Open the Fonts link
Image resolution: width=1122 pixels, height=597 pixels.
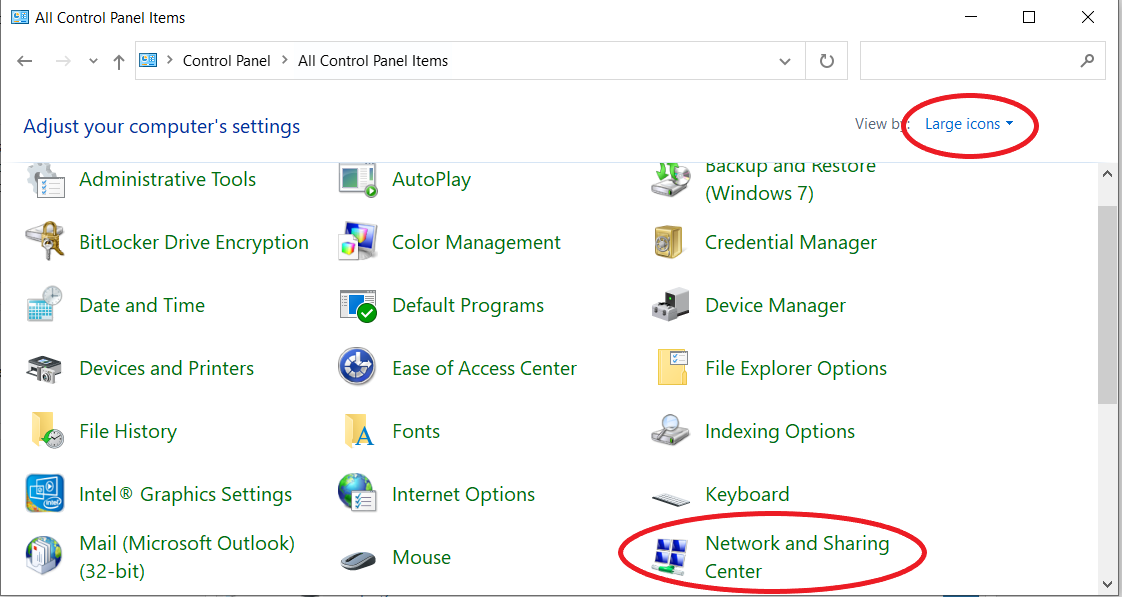[x=416, y=431]
